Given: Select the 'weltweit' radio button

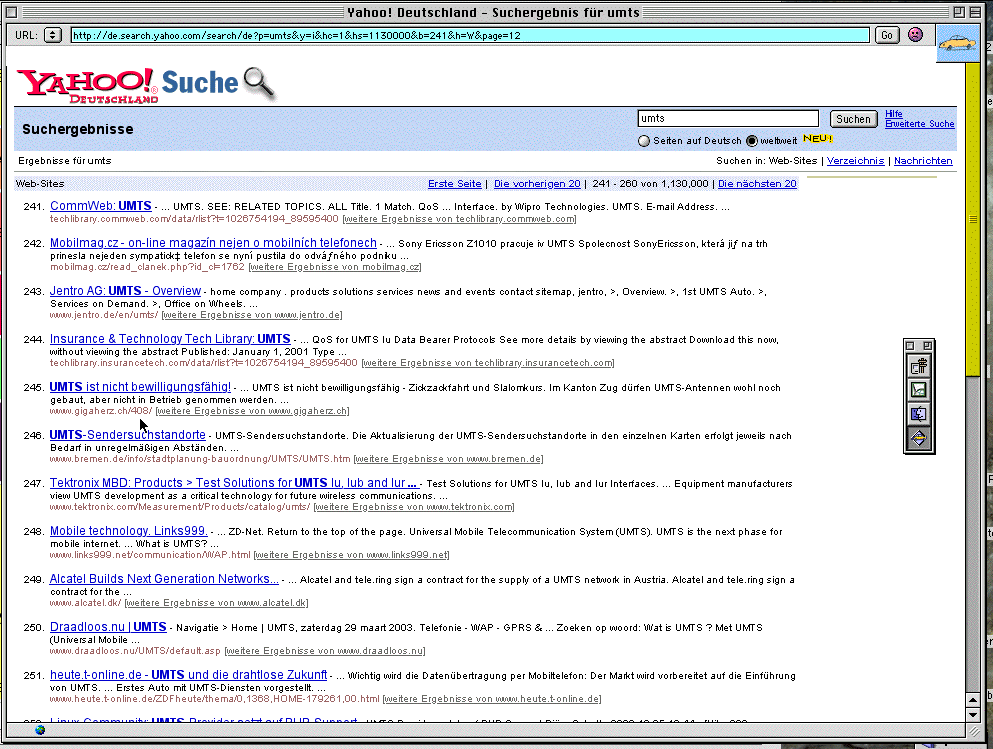Looking at the screenshot, I should tap(752, 141).
